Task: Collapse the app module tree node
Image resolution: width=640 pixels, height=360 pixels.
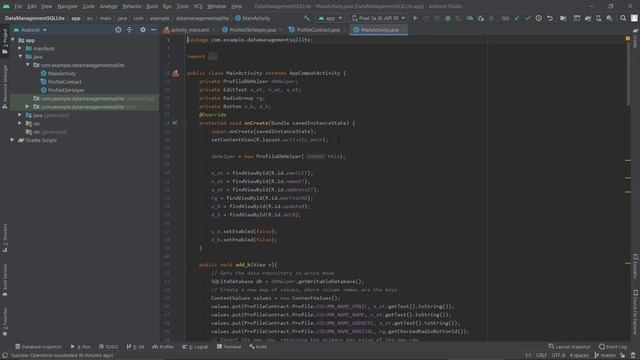Action: tap(13, 40)
